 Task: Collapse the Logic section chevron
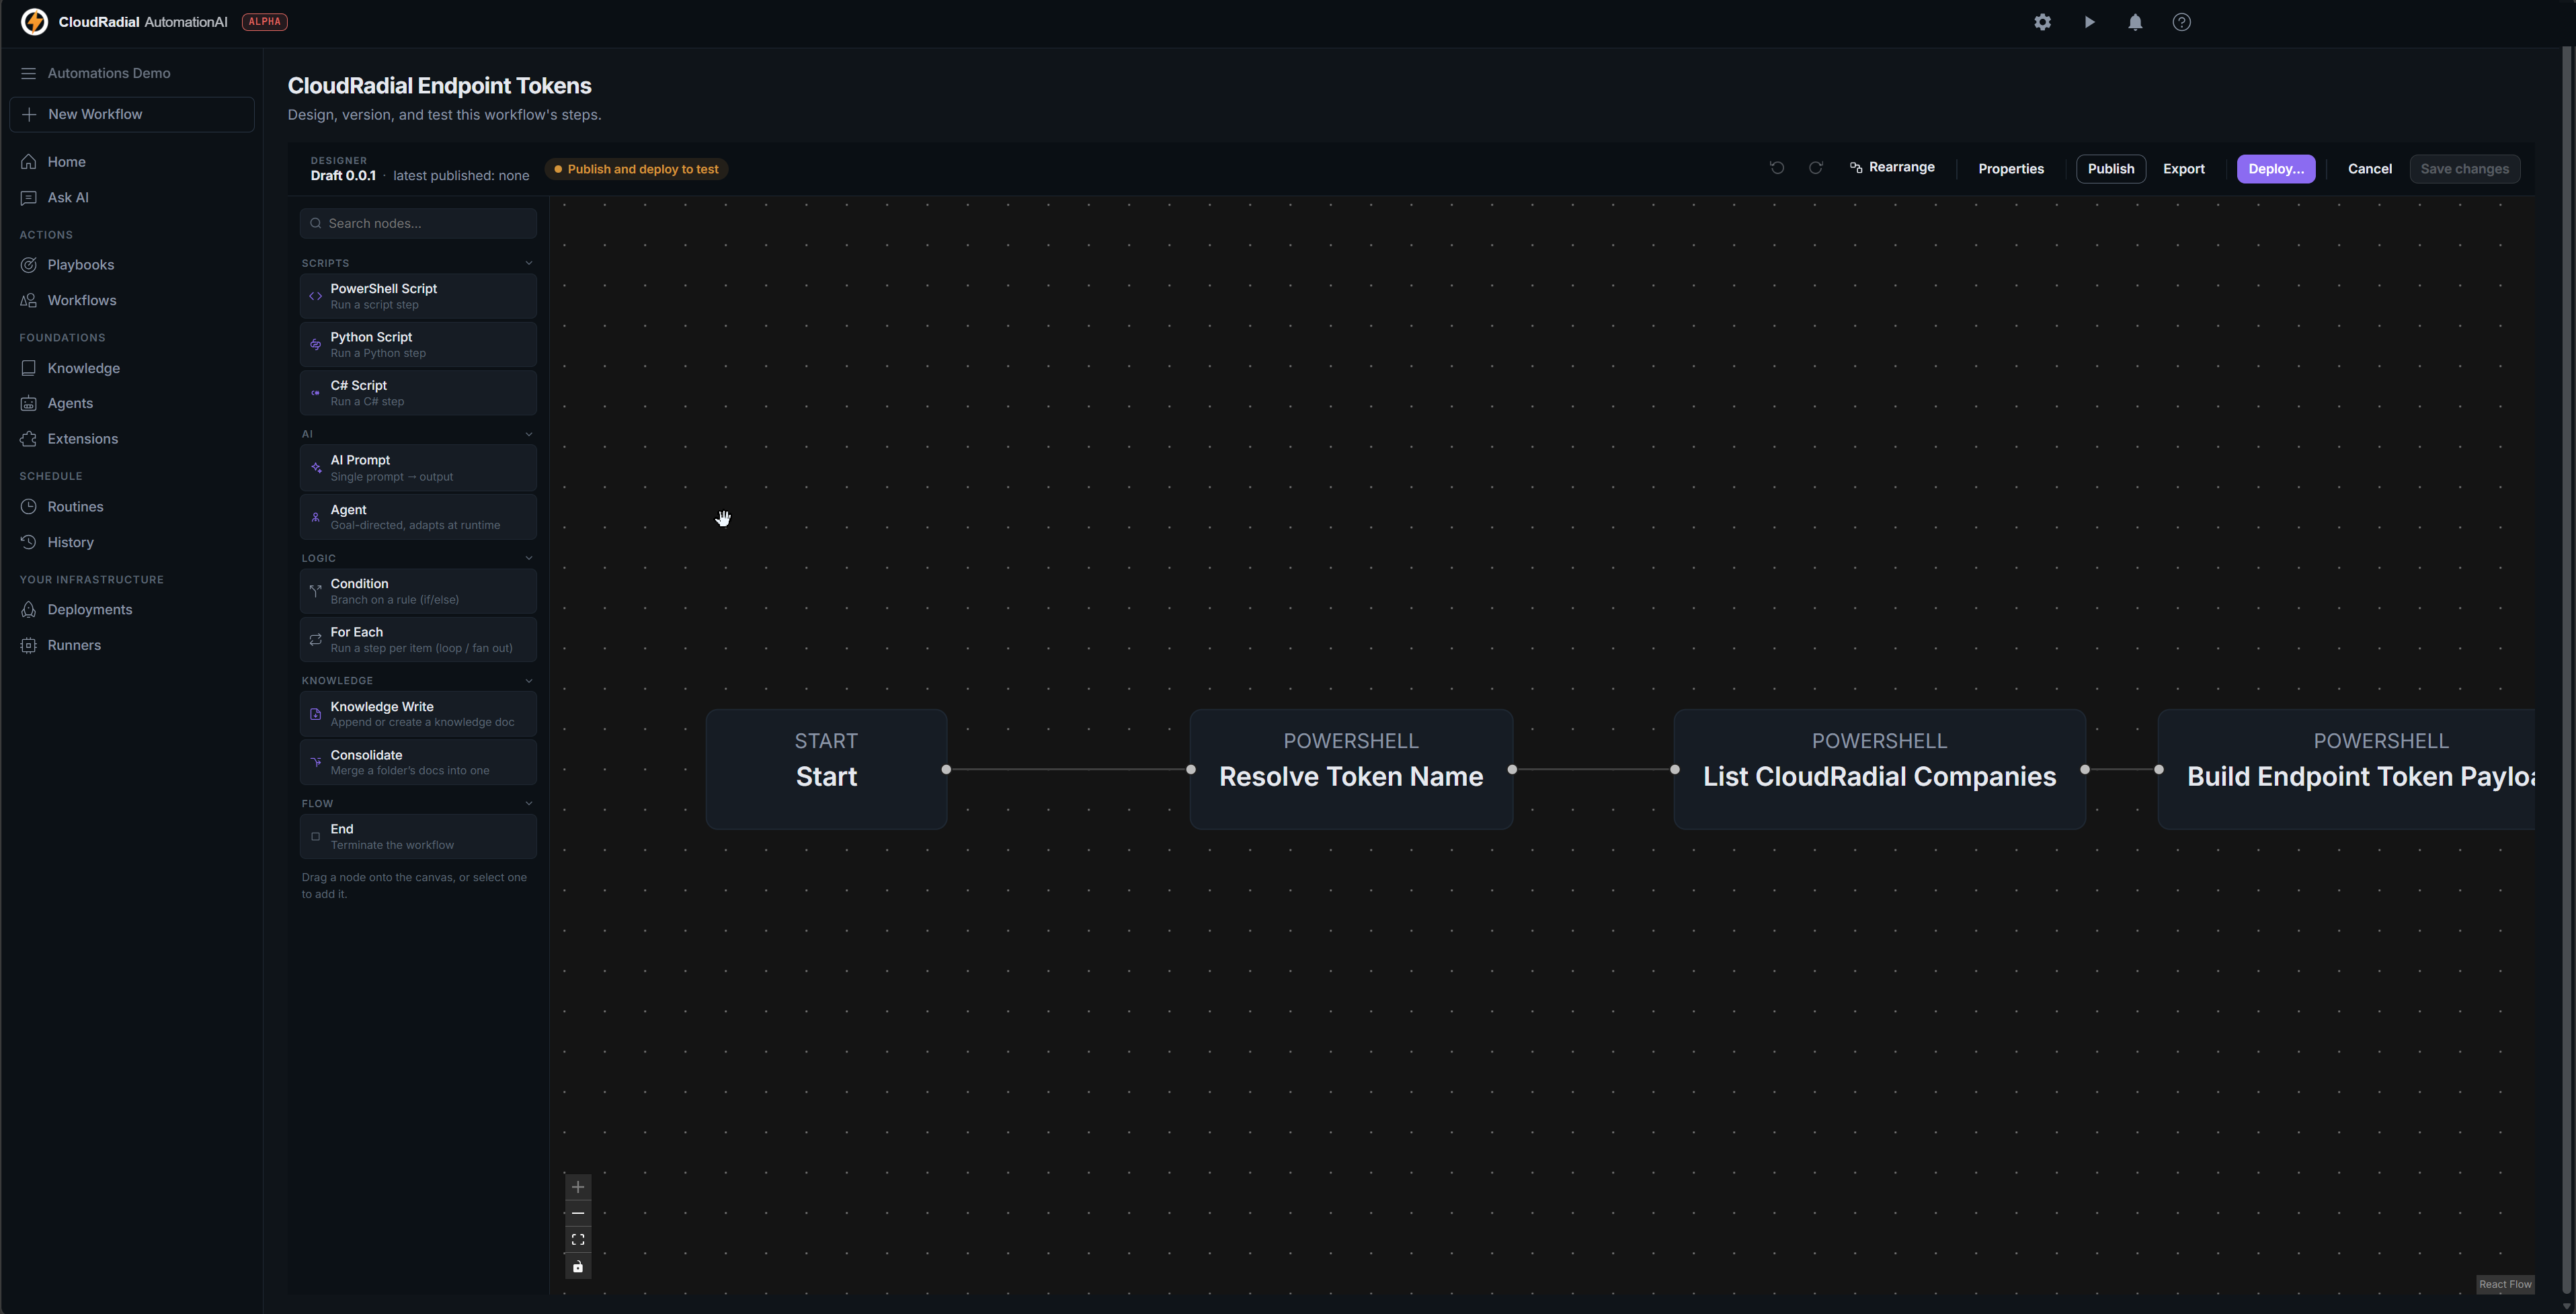point(529,558)
